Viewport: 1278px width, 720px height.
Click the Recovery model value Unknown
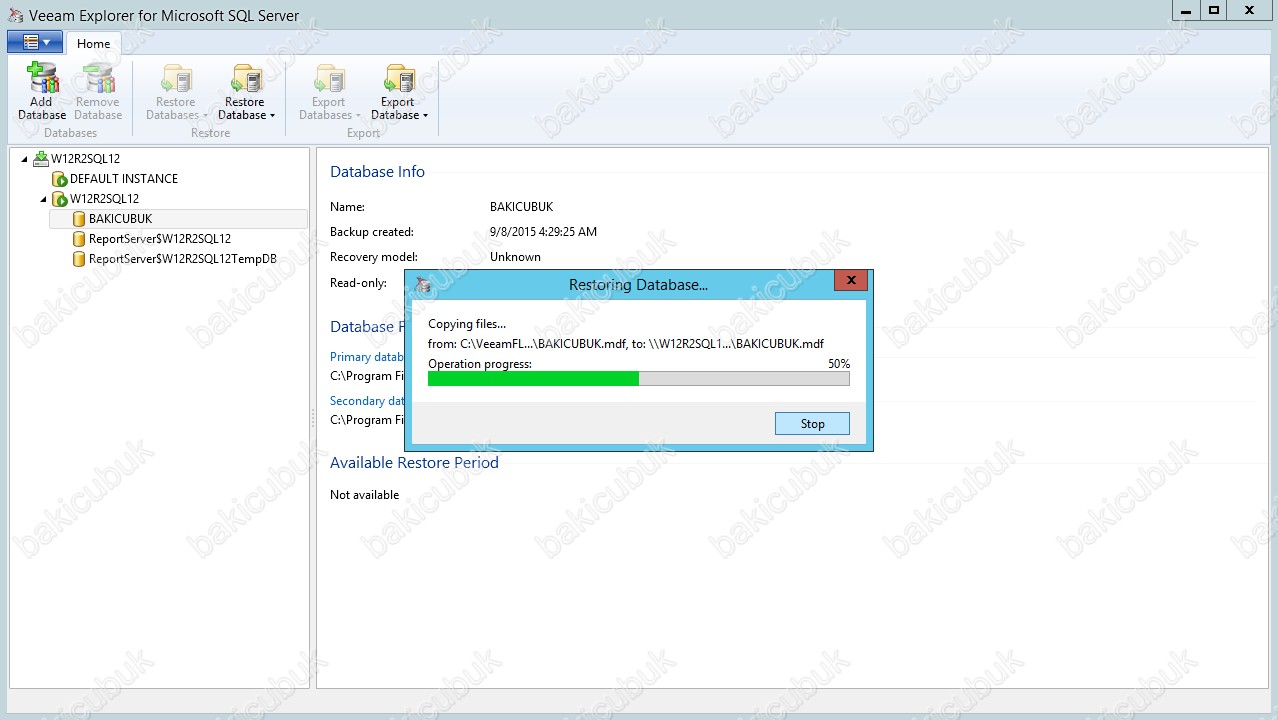pyautogui.click(x=515, y=257)
